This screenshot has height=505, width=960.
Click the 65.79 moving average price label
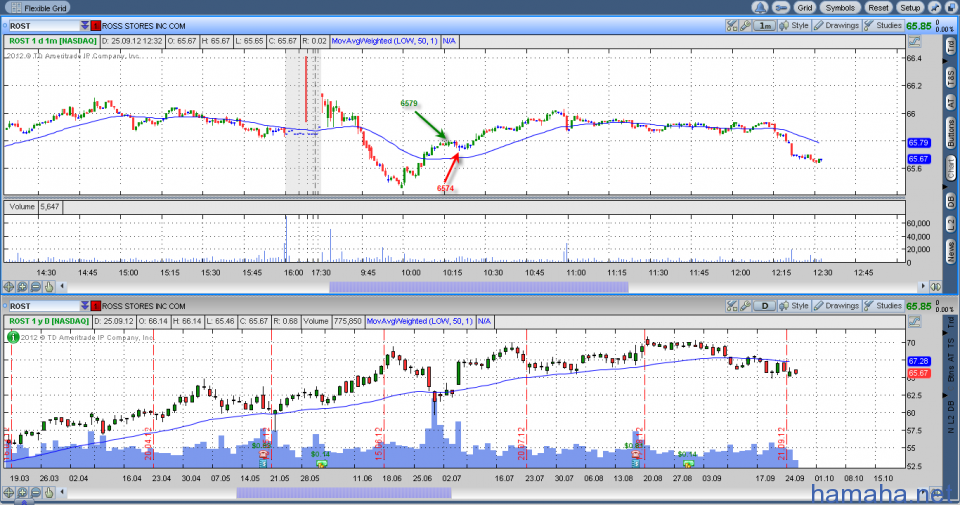point(918,143)
